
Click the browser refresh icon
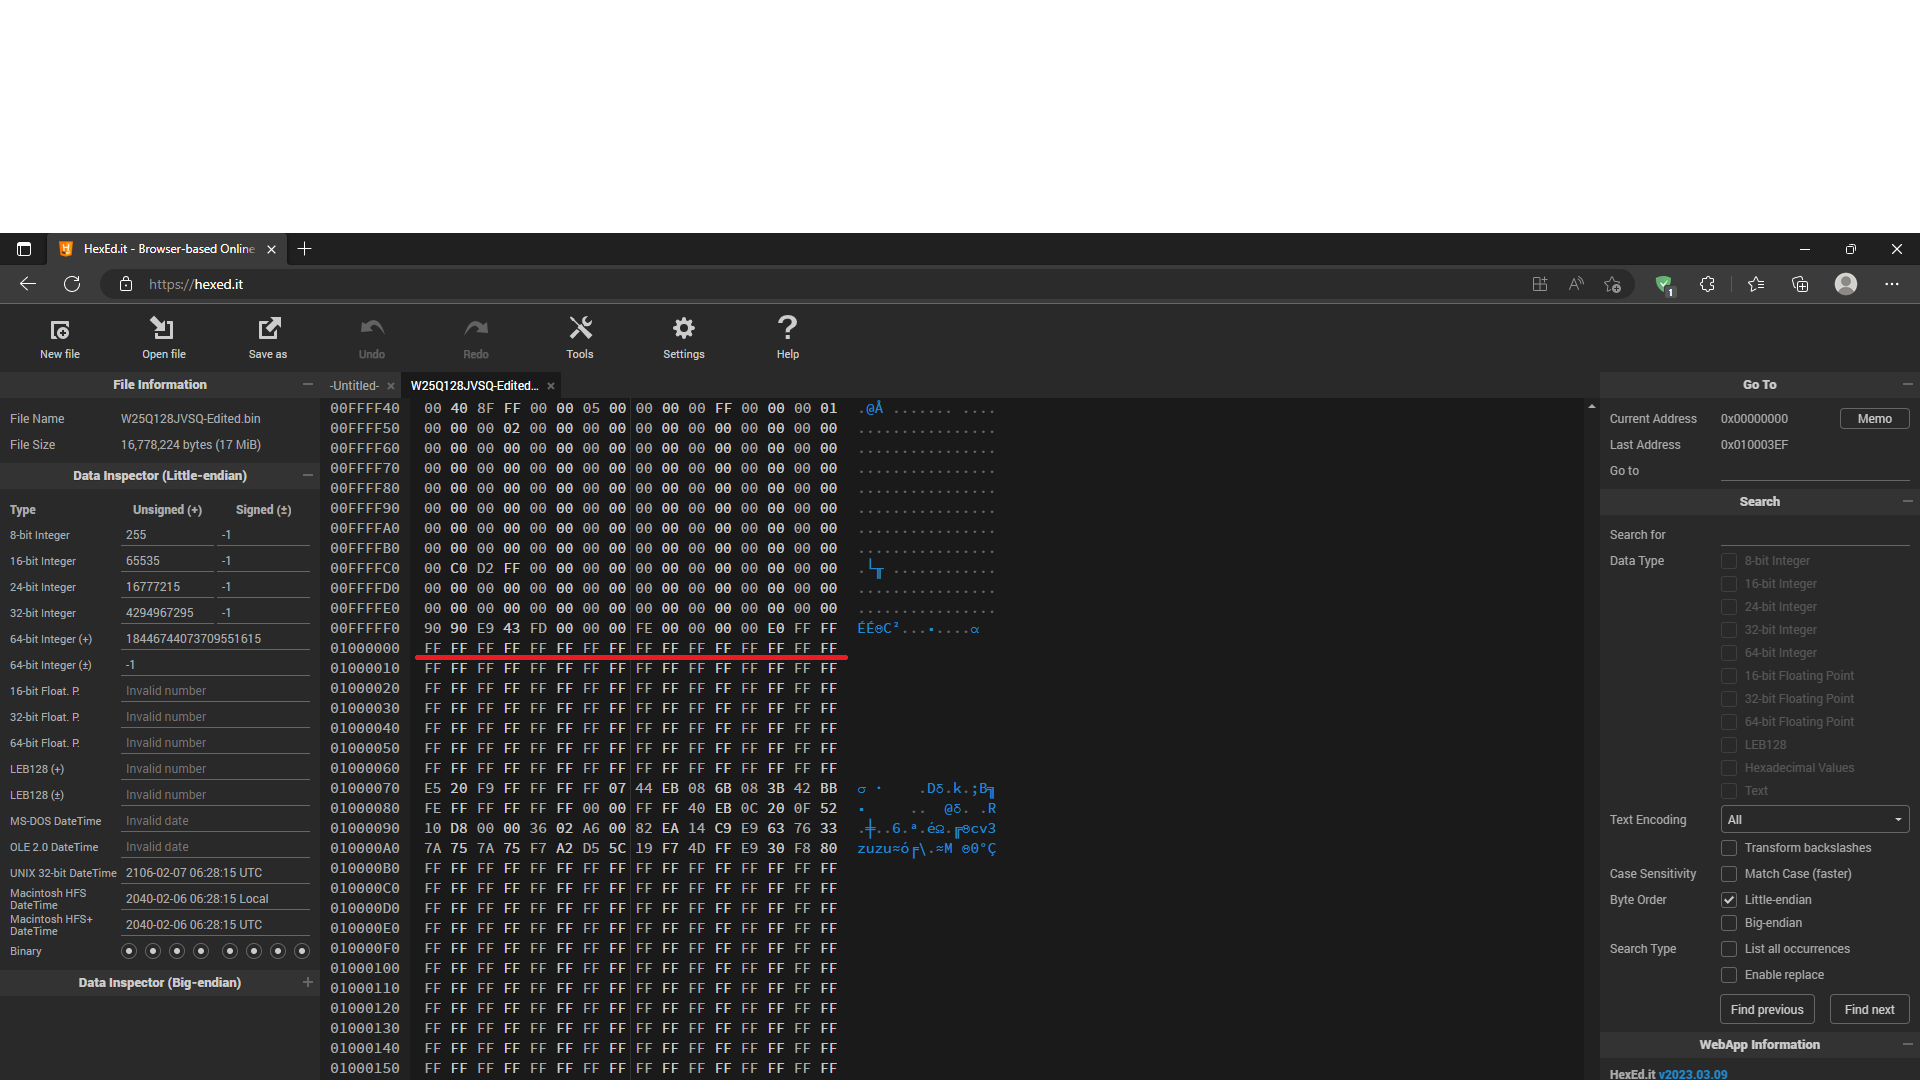coord(72,284)
